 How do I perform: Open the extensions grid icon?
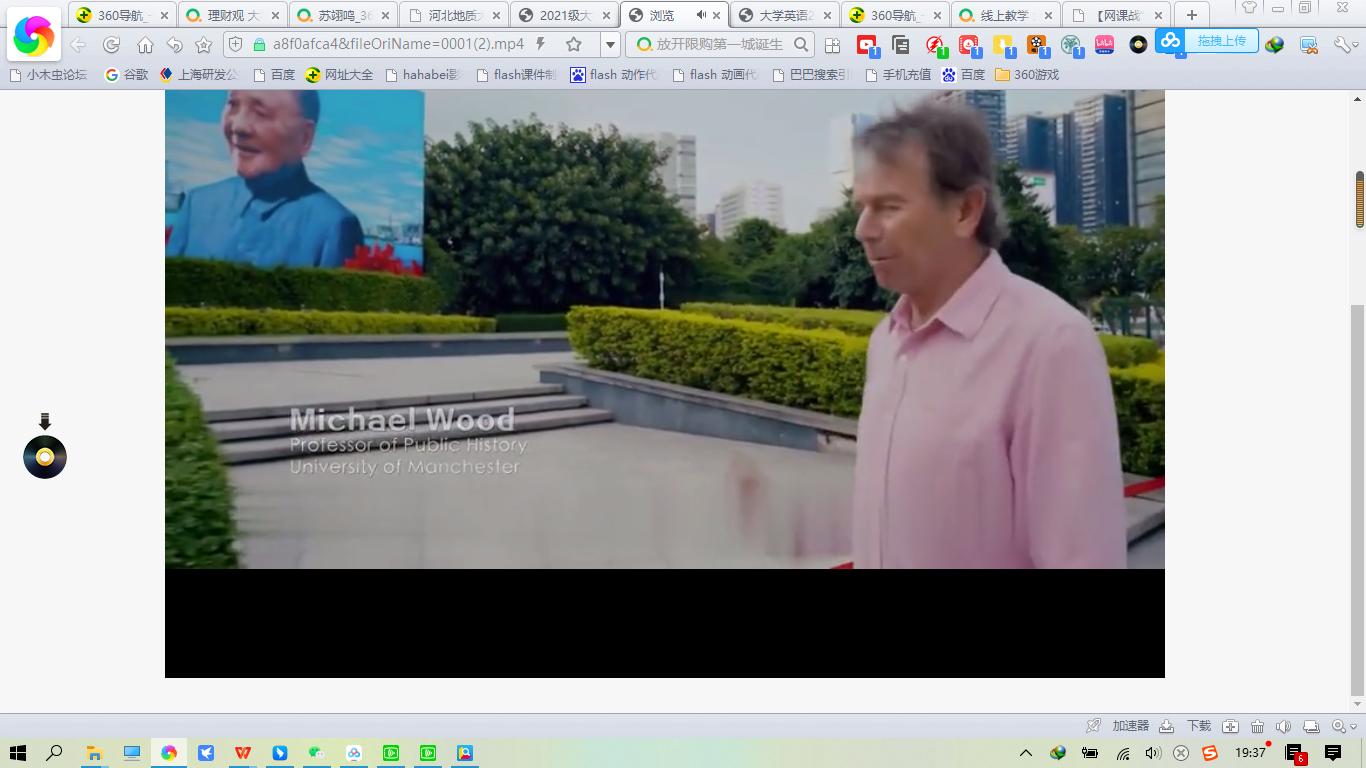click(832, 45)
